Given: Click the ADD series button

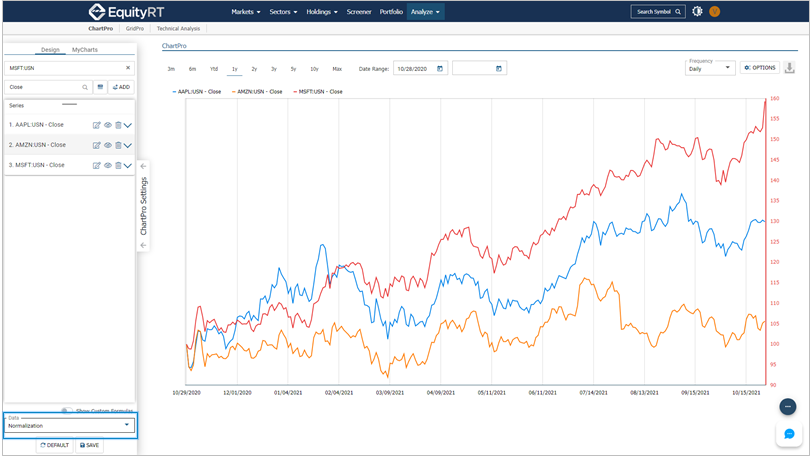Looking at the screenshot, I should pyautogui.click(x=121, y=87).
